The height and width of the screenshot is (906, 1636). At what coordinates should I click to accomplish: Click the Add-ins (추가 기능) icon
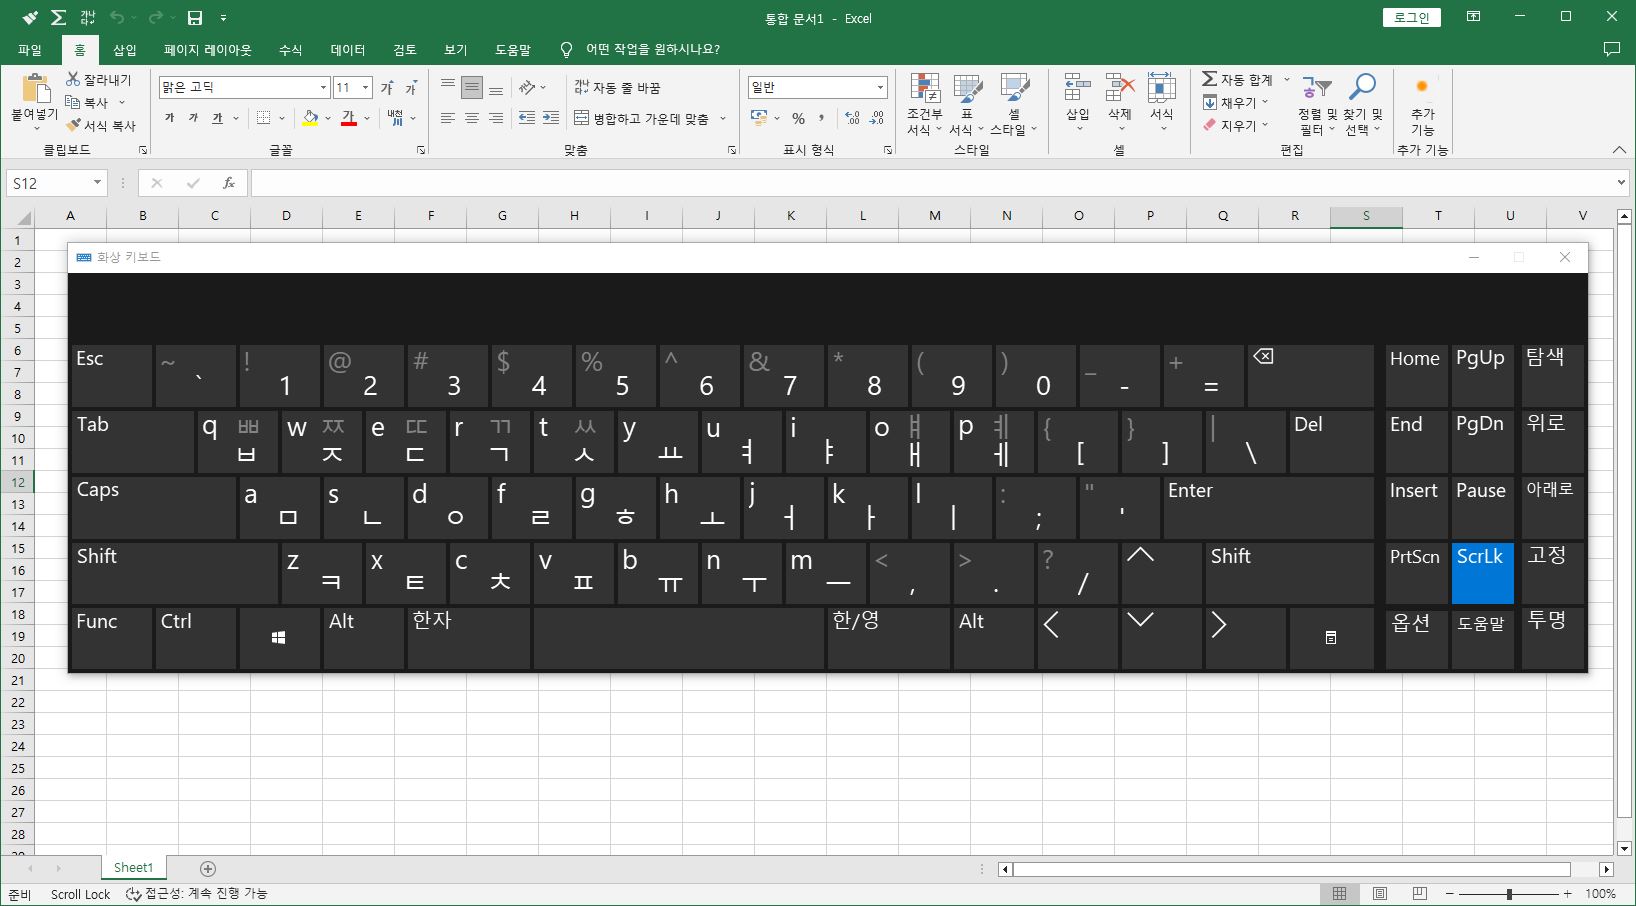(1422, 87)
